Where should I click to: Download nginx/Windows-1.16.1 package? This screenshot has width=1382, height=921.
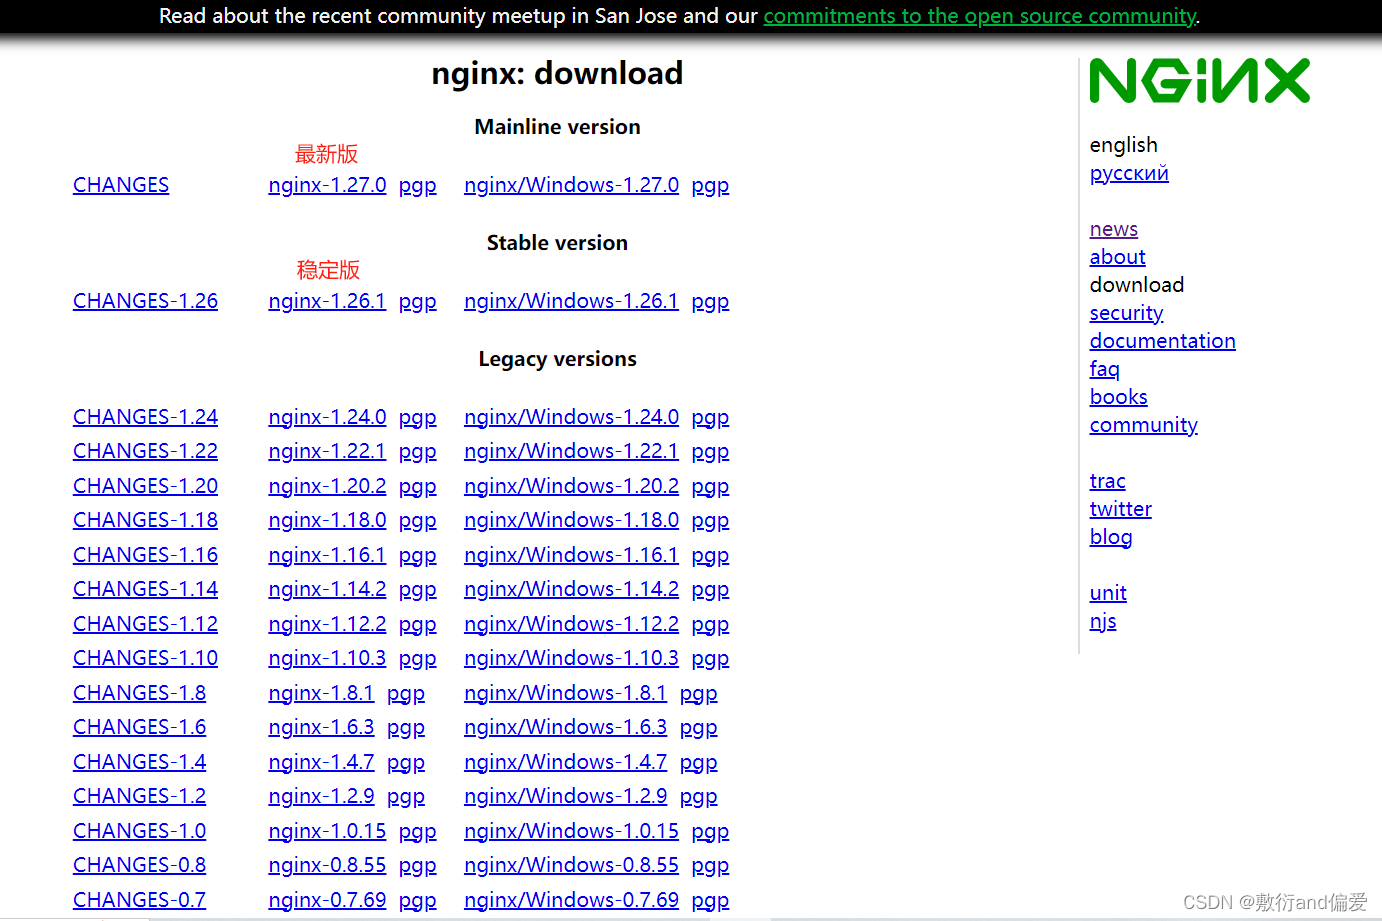tap(571, 555)
